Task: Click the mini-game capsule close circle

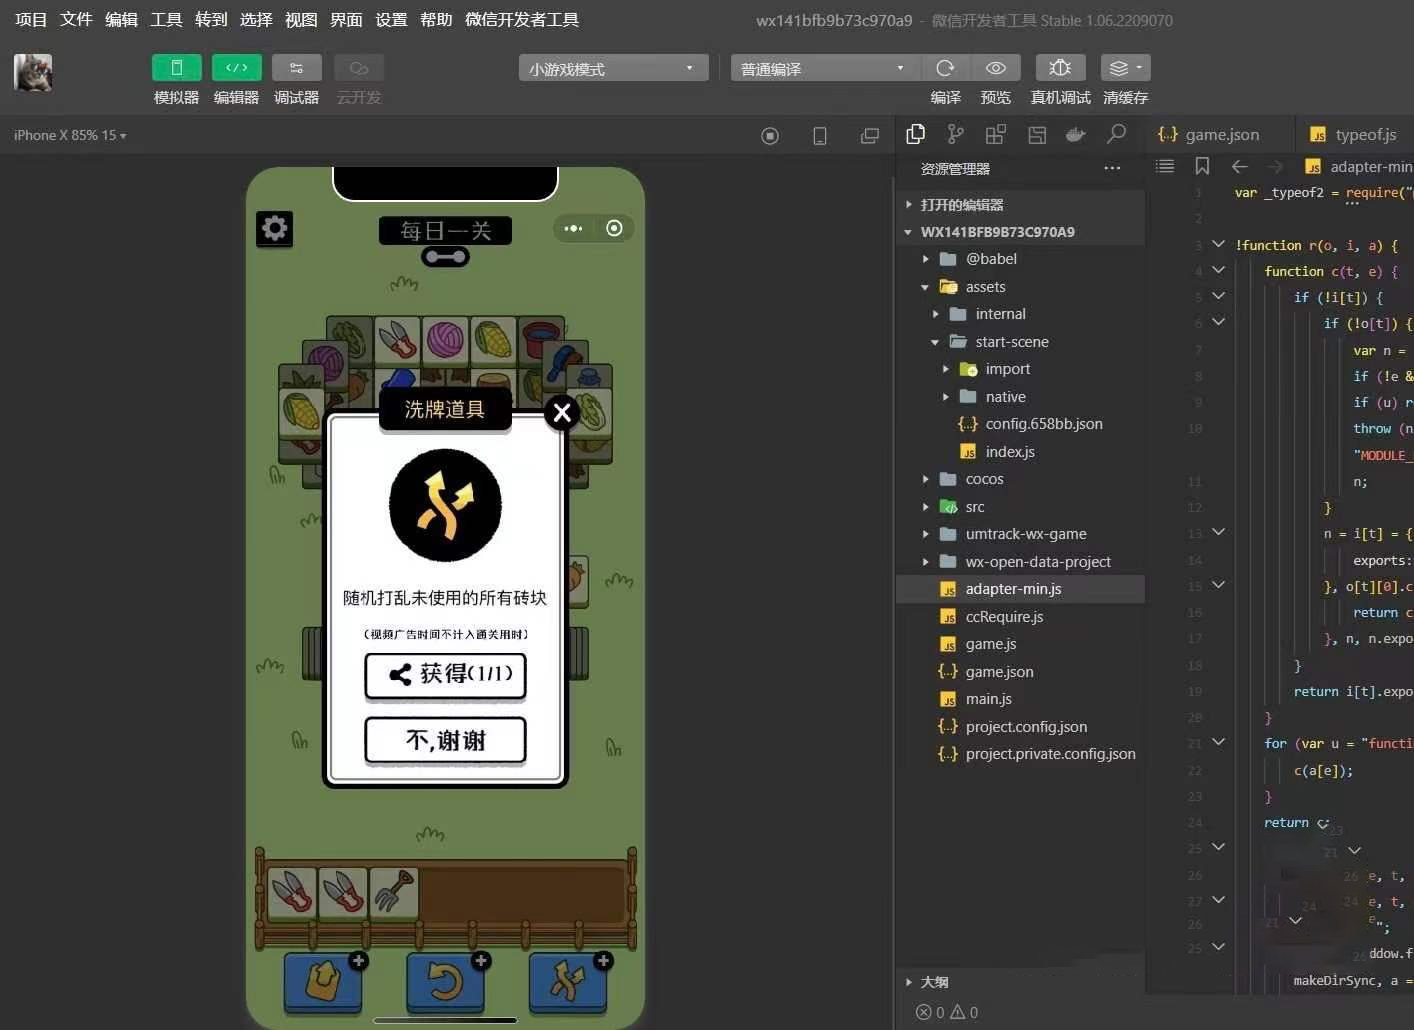Action: click(x=614, y=228)
